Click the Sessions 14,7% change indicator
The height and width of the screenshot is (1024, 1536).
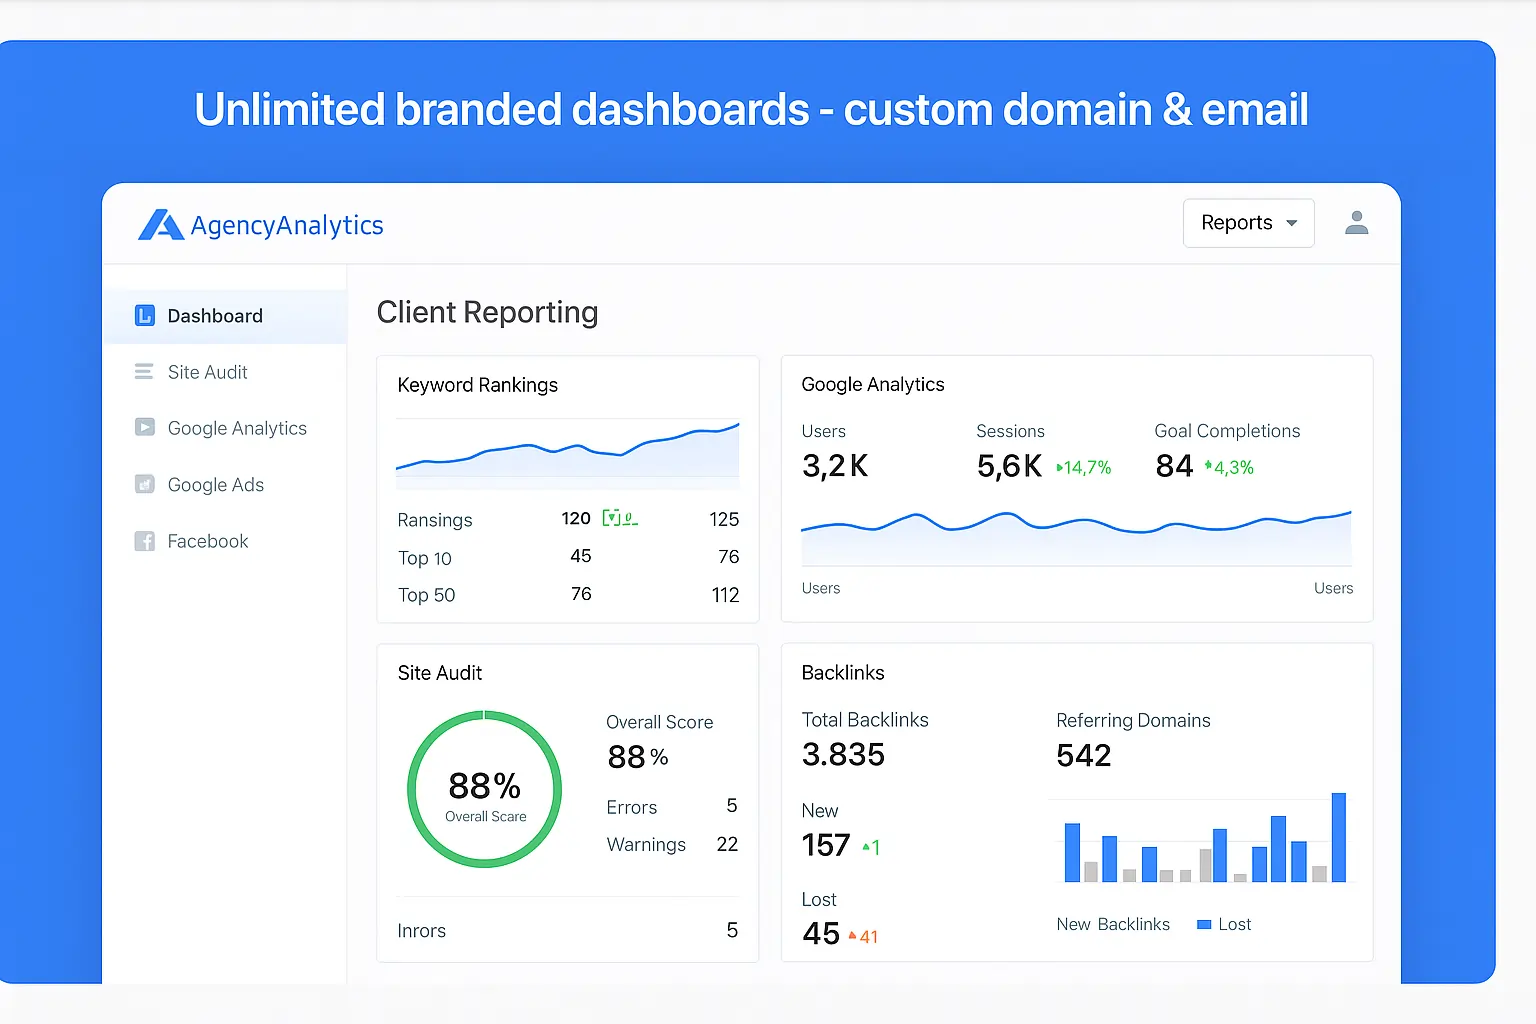click(x=1084, y=467)
